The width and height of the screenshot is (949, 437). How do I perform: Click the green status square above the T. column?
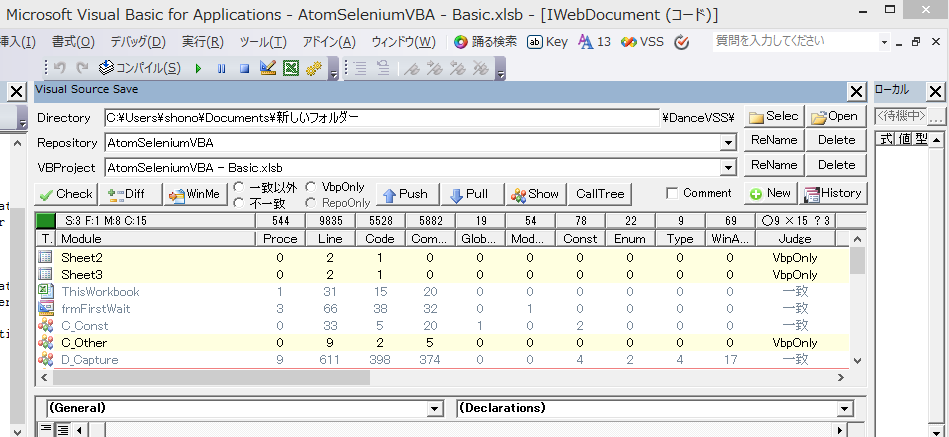(x=45, y=221)
